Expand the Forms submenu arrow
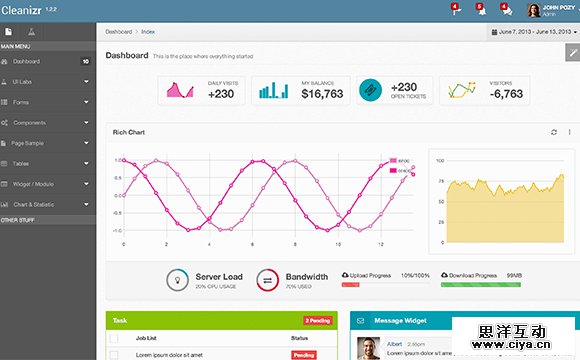Screen dimensions: 580x360 tap(86, 102)
